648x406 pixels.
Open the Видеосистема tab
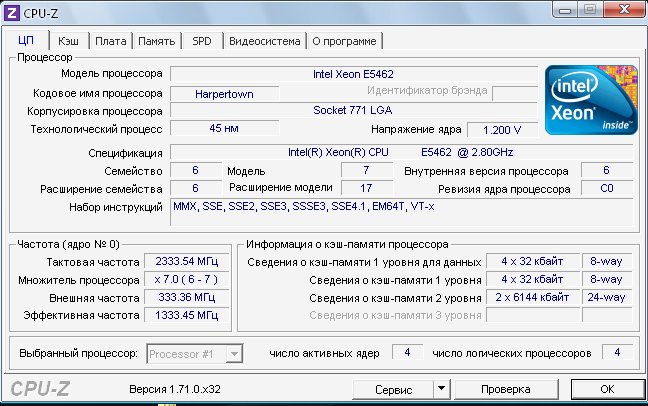pyautogui.click(x=264, y=41)
